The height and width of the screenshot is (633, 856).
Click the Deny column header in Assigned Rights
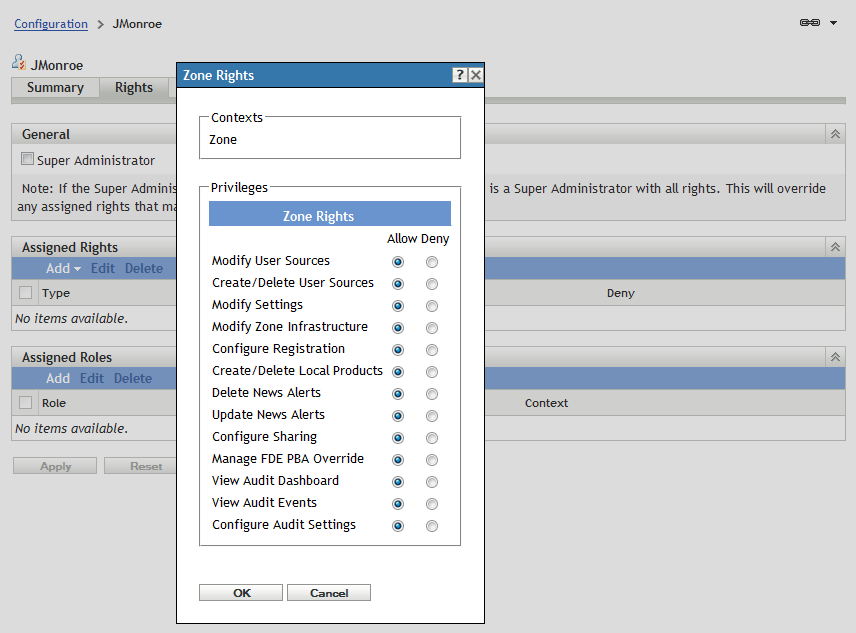coord(621,293)
